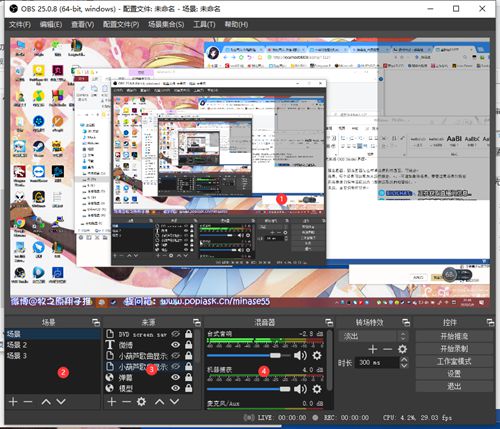Click the 开始录制 button
This screenshot has width=500, height=429.
tap(454, 349)
